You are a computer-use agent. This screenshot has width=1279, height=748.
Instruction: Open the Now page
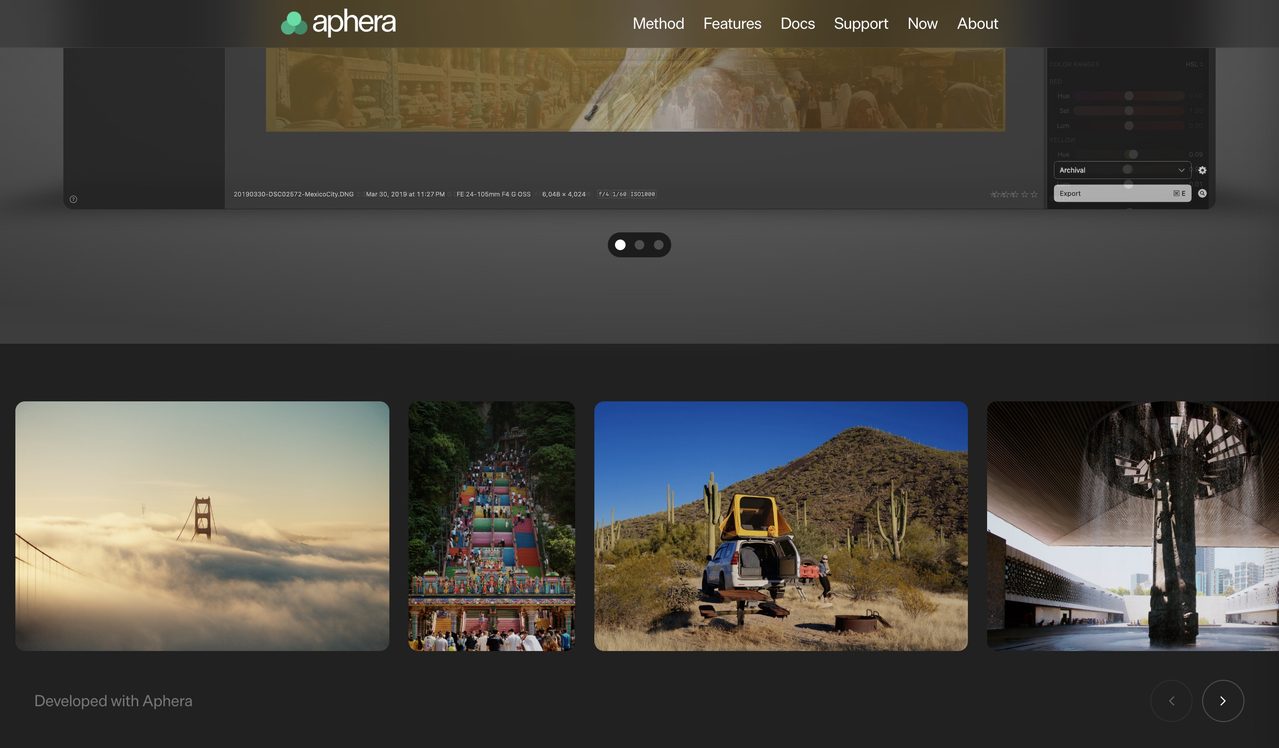click(x=922, y=23)
